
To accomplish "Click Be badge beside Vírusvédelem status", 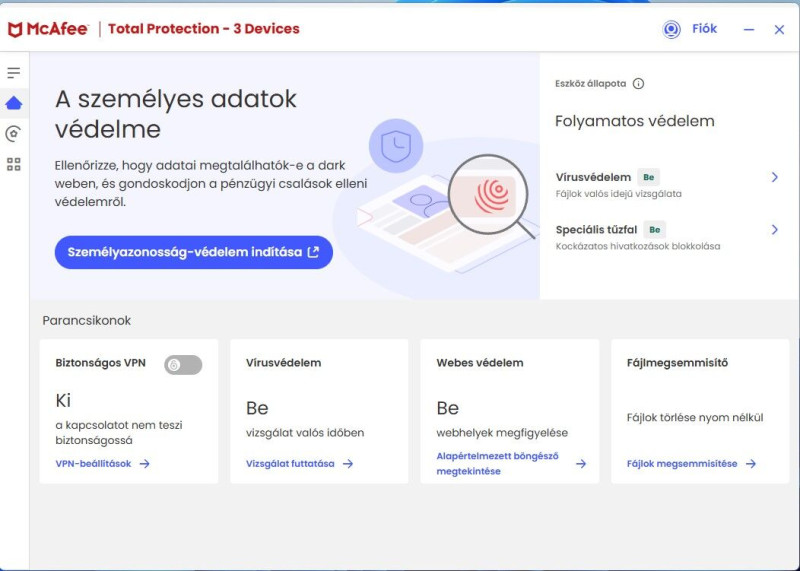I will click(x=648, y=177).
